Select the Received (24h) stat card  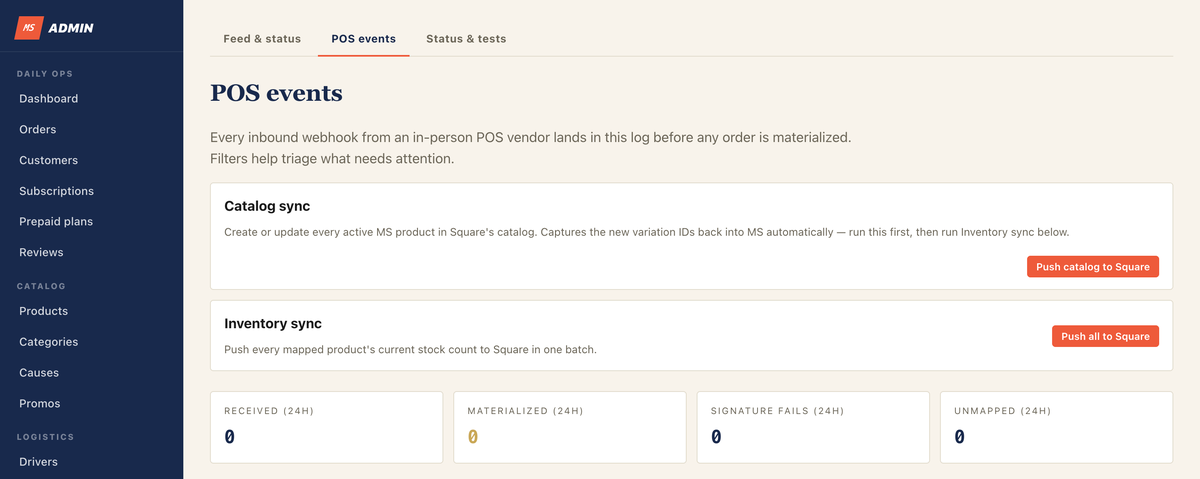pos(326,427)
